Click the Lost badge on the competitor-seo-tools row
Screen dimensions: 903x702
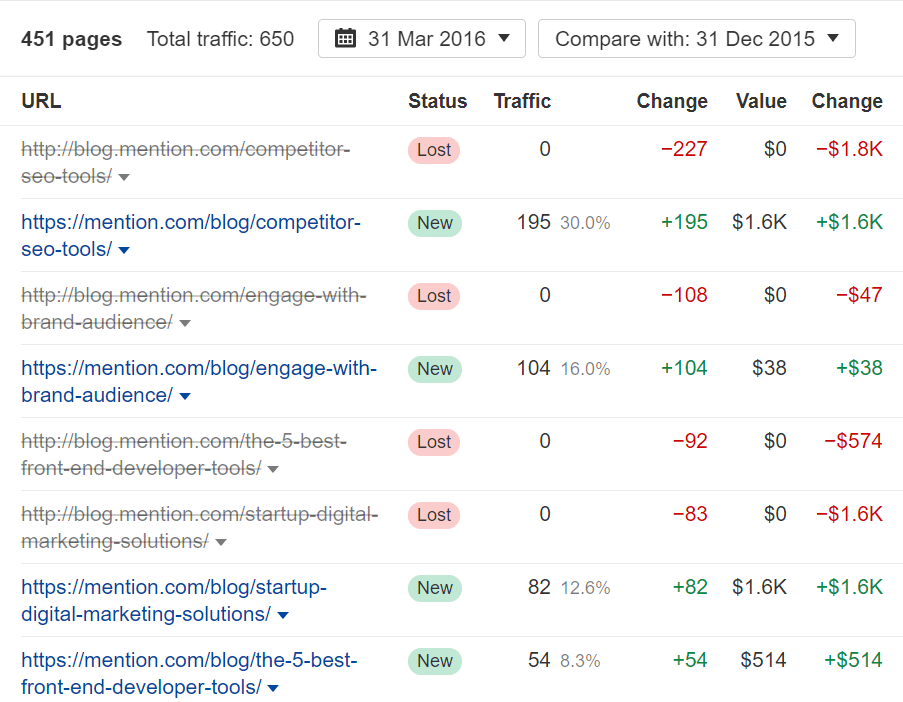click(x=433, y=149)
